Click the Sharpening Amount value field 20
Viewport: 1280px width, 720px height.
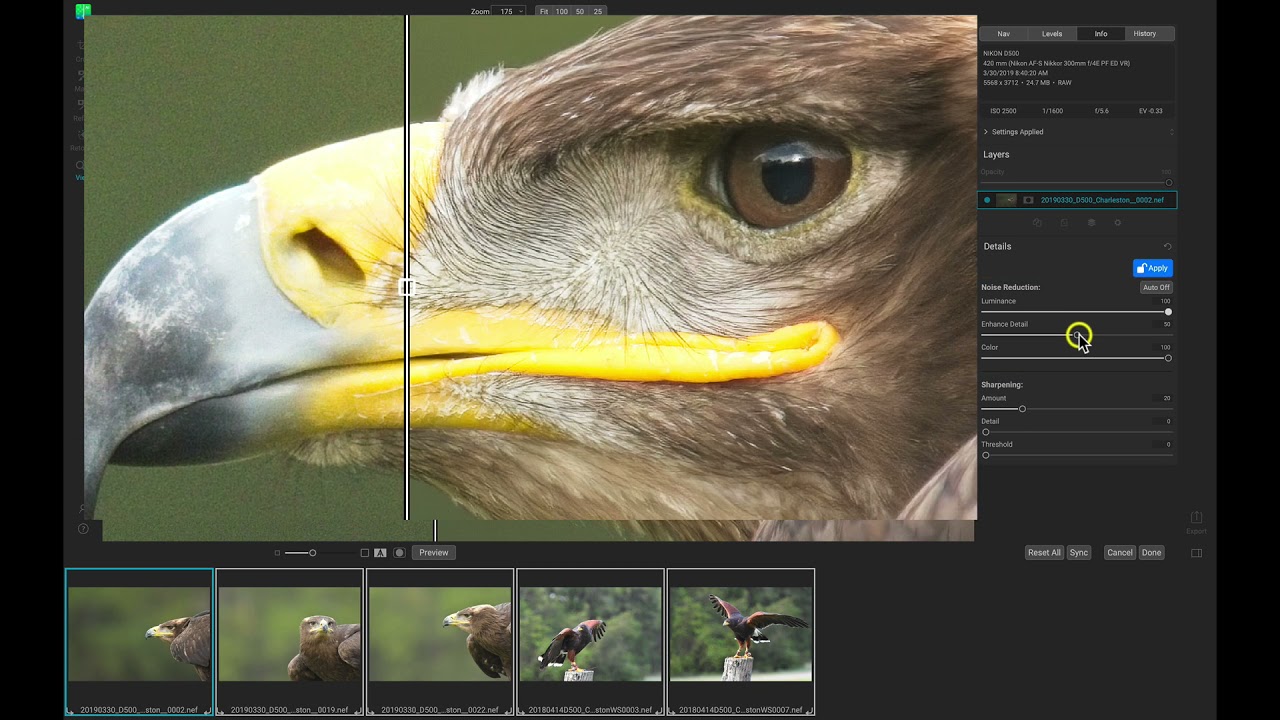click(1161, 398)
